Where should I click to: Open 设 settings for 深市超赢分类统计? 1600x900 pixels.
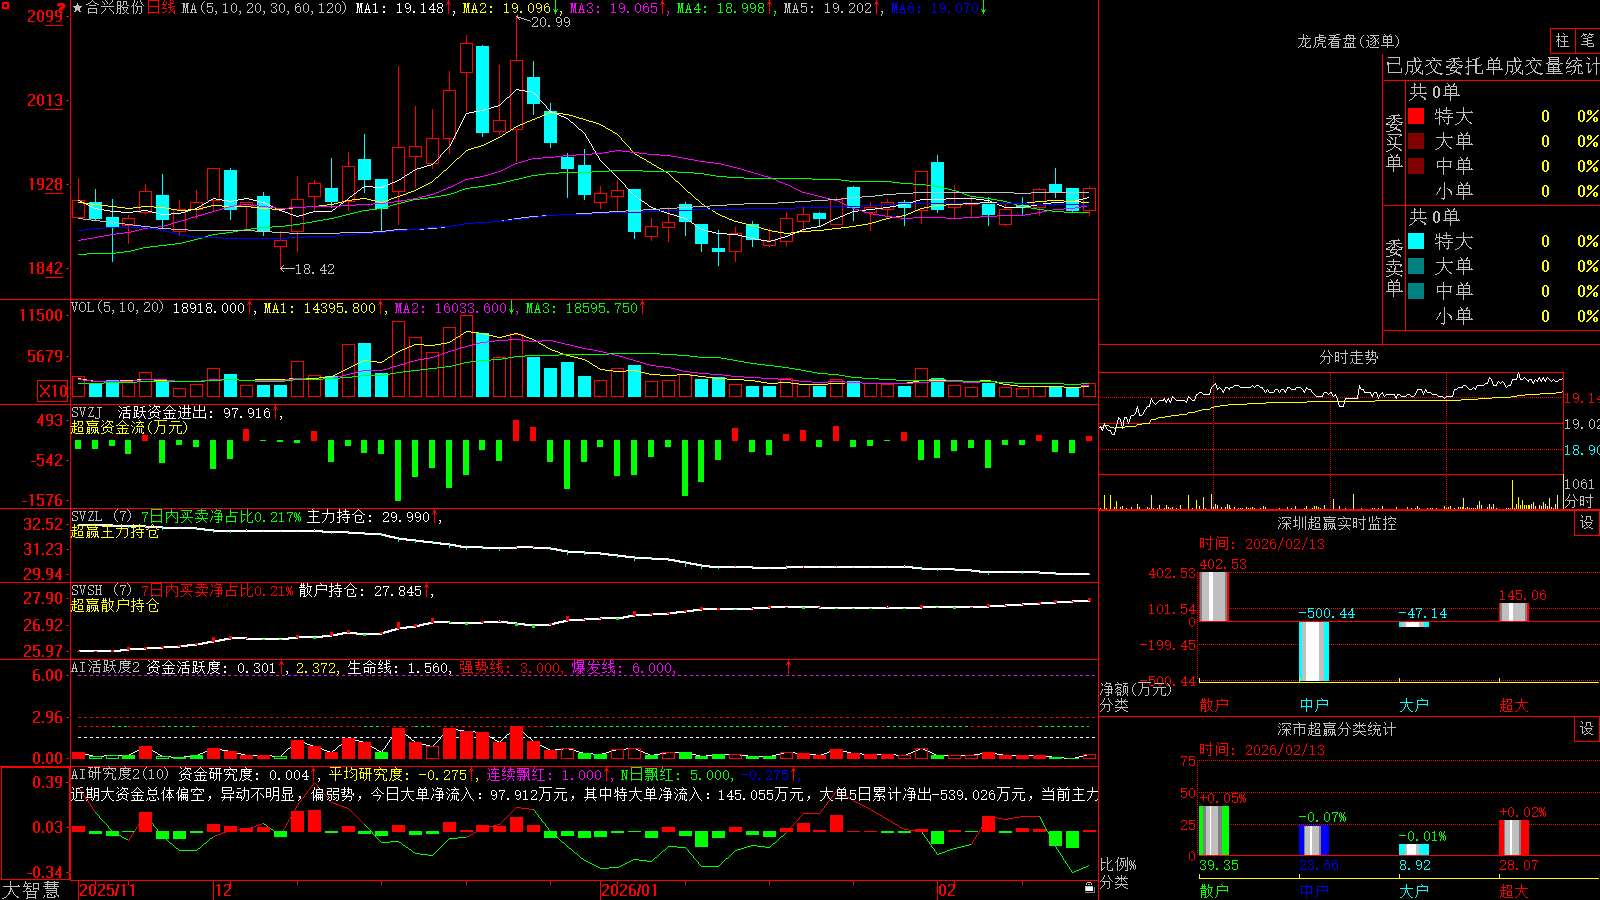[1586, 729]
